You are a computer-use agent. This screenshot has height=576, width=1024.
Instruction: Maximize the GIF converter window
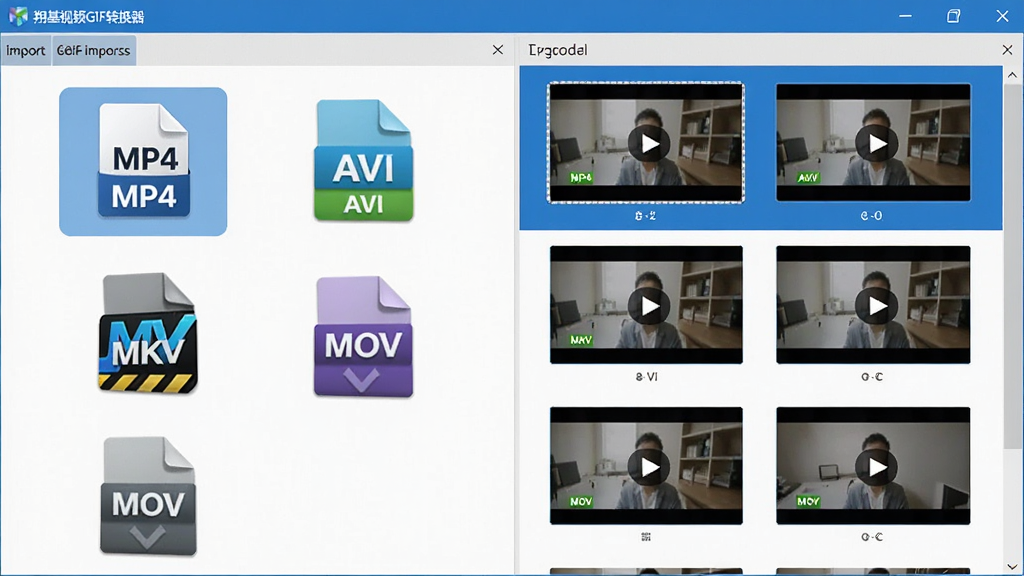pyautogui.click(x=953, y=16)
